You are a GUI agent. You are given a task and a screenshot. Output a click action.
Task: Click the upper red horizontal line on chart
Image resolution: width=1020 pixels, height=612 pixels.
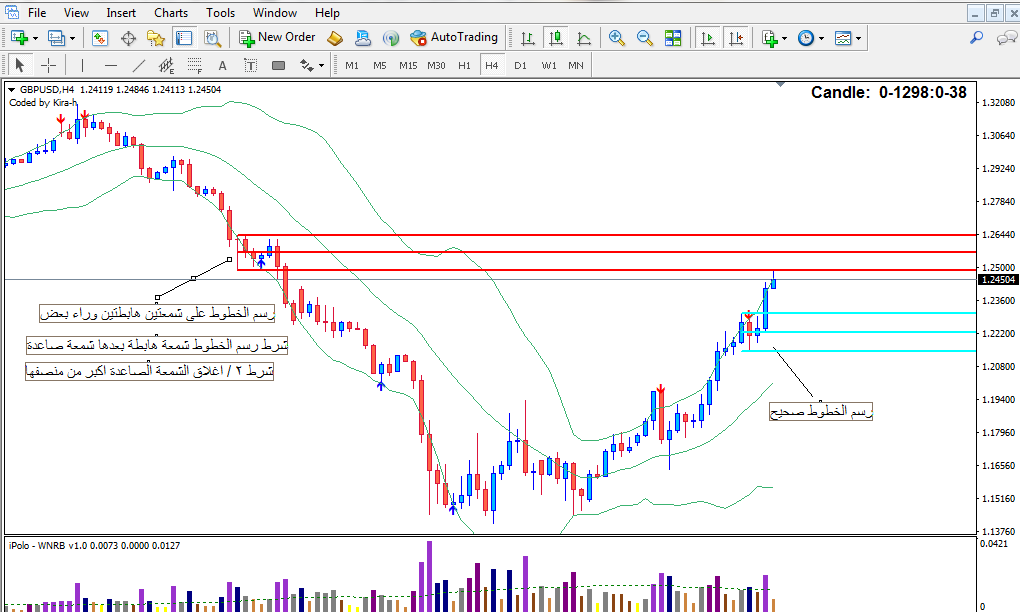tap(600, 235)
